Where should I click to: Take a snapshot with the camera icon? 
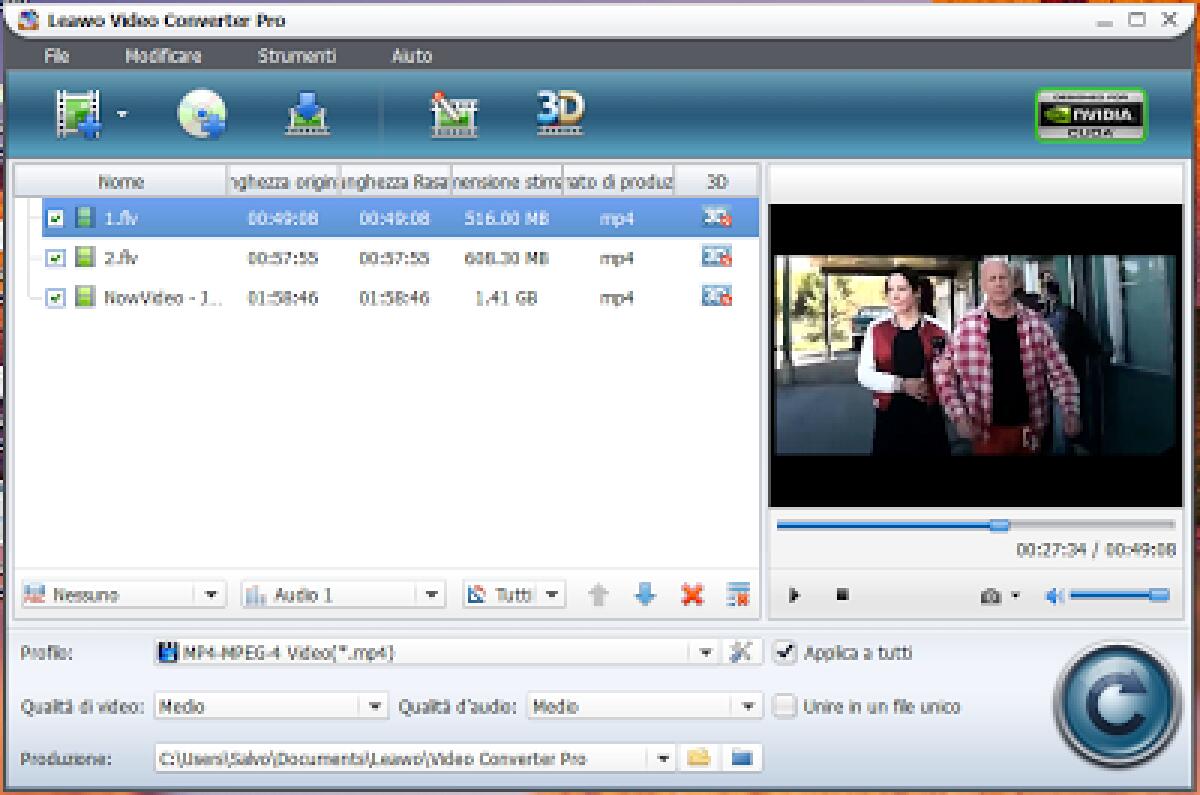[x=988, y=594]
